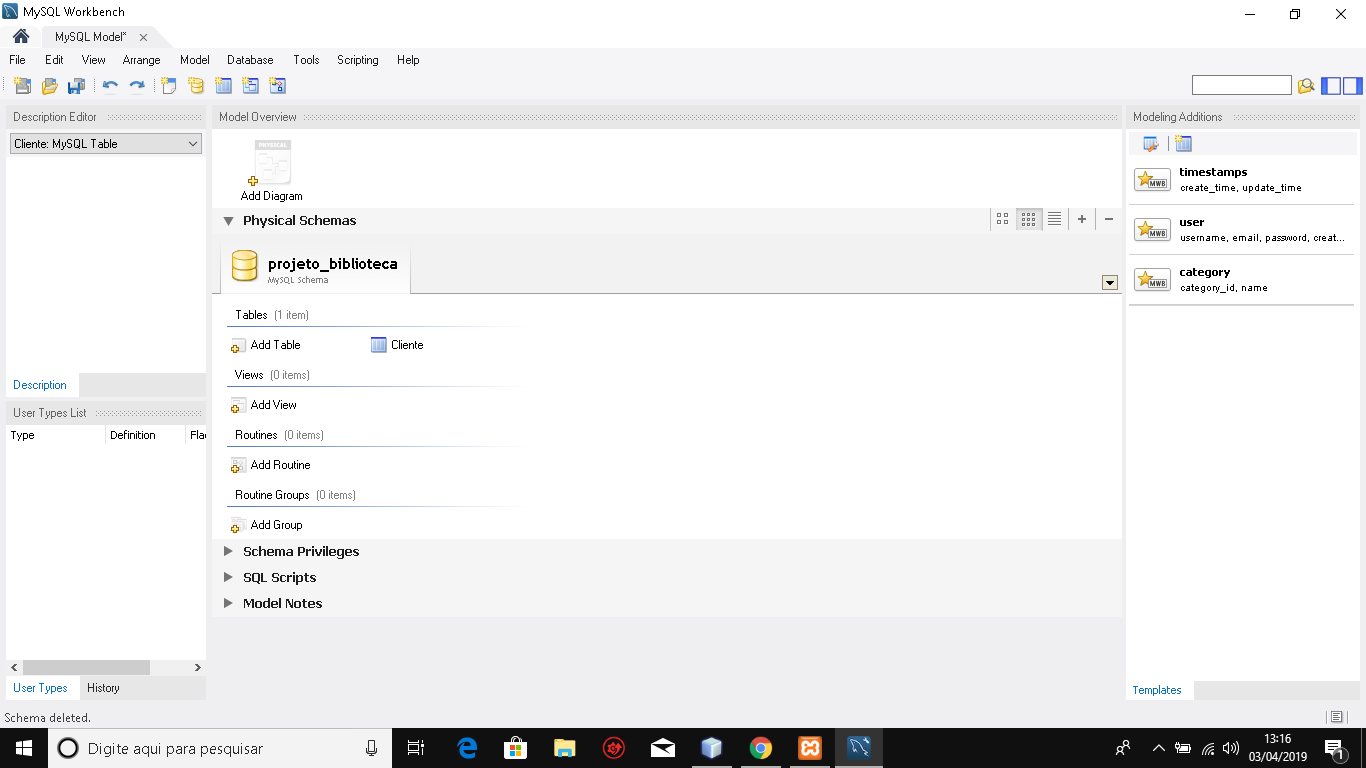Redo the action in the toolbar
Screen dimensions: 1366x768
[x=137, y=86]
